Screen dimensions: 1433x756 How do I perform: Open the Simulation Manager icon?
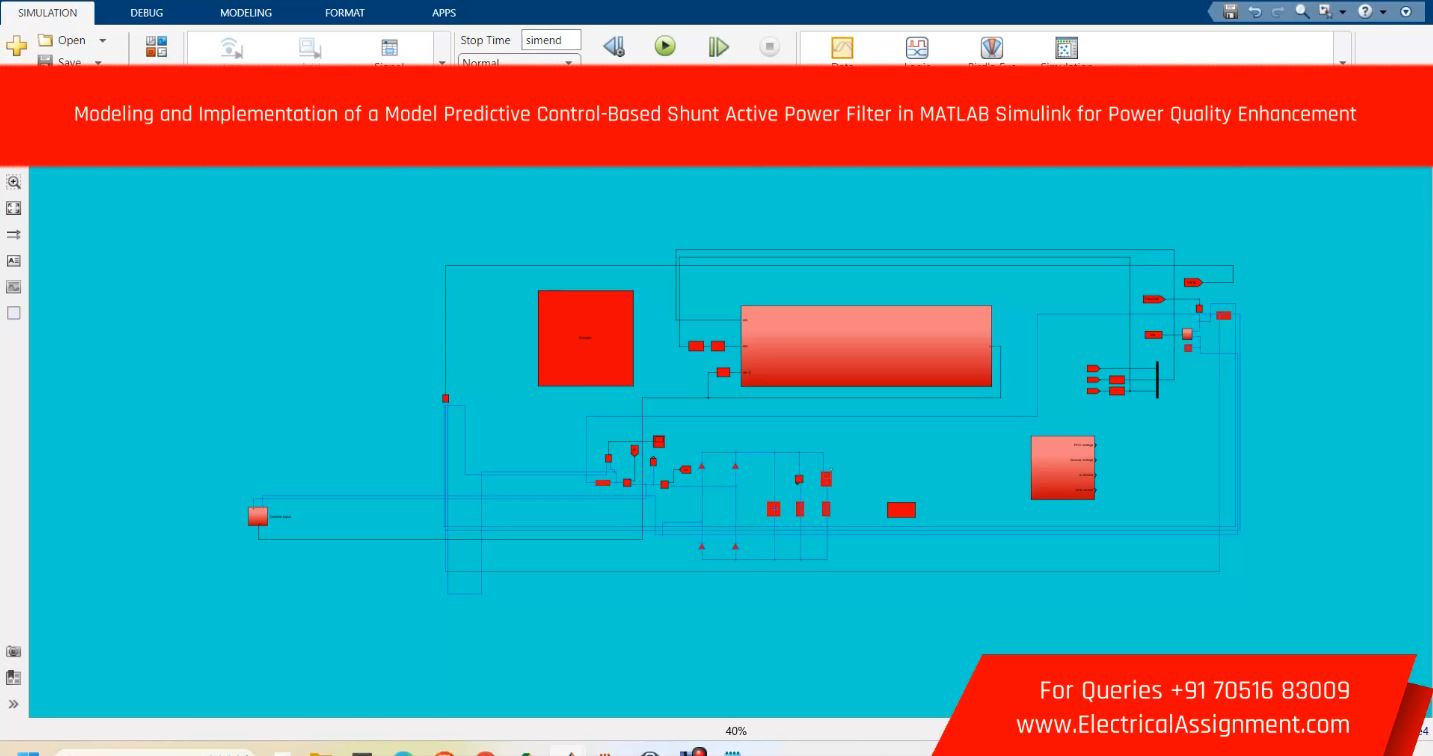pyautogui.click(x=1066, y=48)
